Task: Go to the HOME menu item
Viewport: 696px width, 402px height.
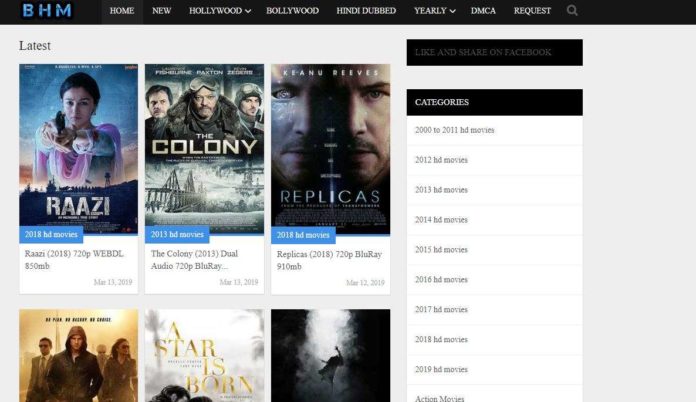Action: (122, 11)
